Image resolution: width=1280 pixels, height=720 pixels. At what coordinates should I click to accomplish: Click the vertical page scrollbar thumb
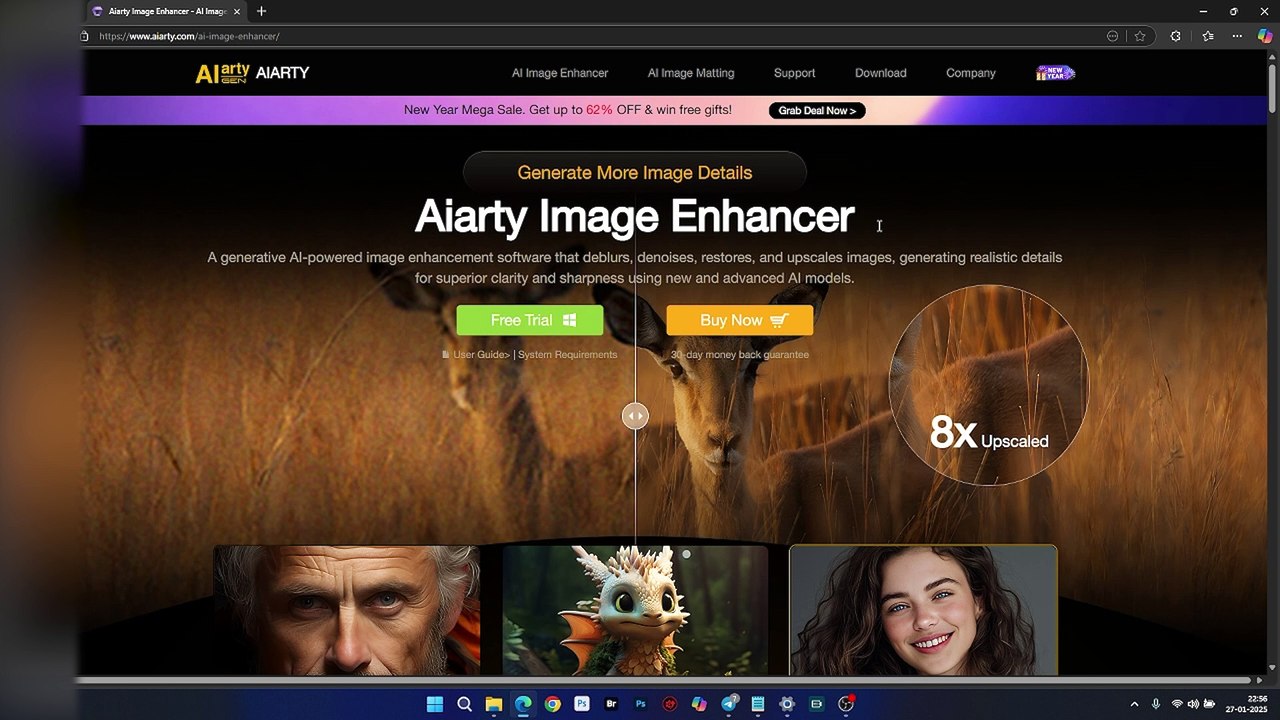[1272, 87]
